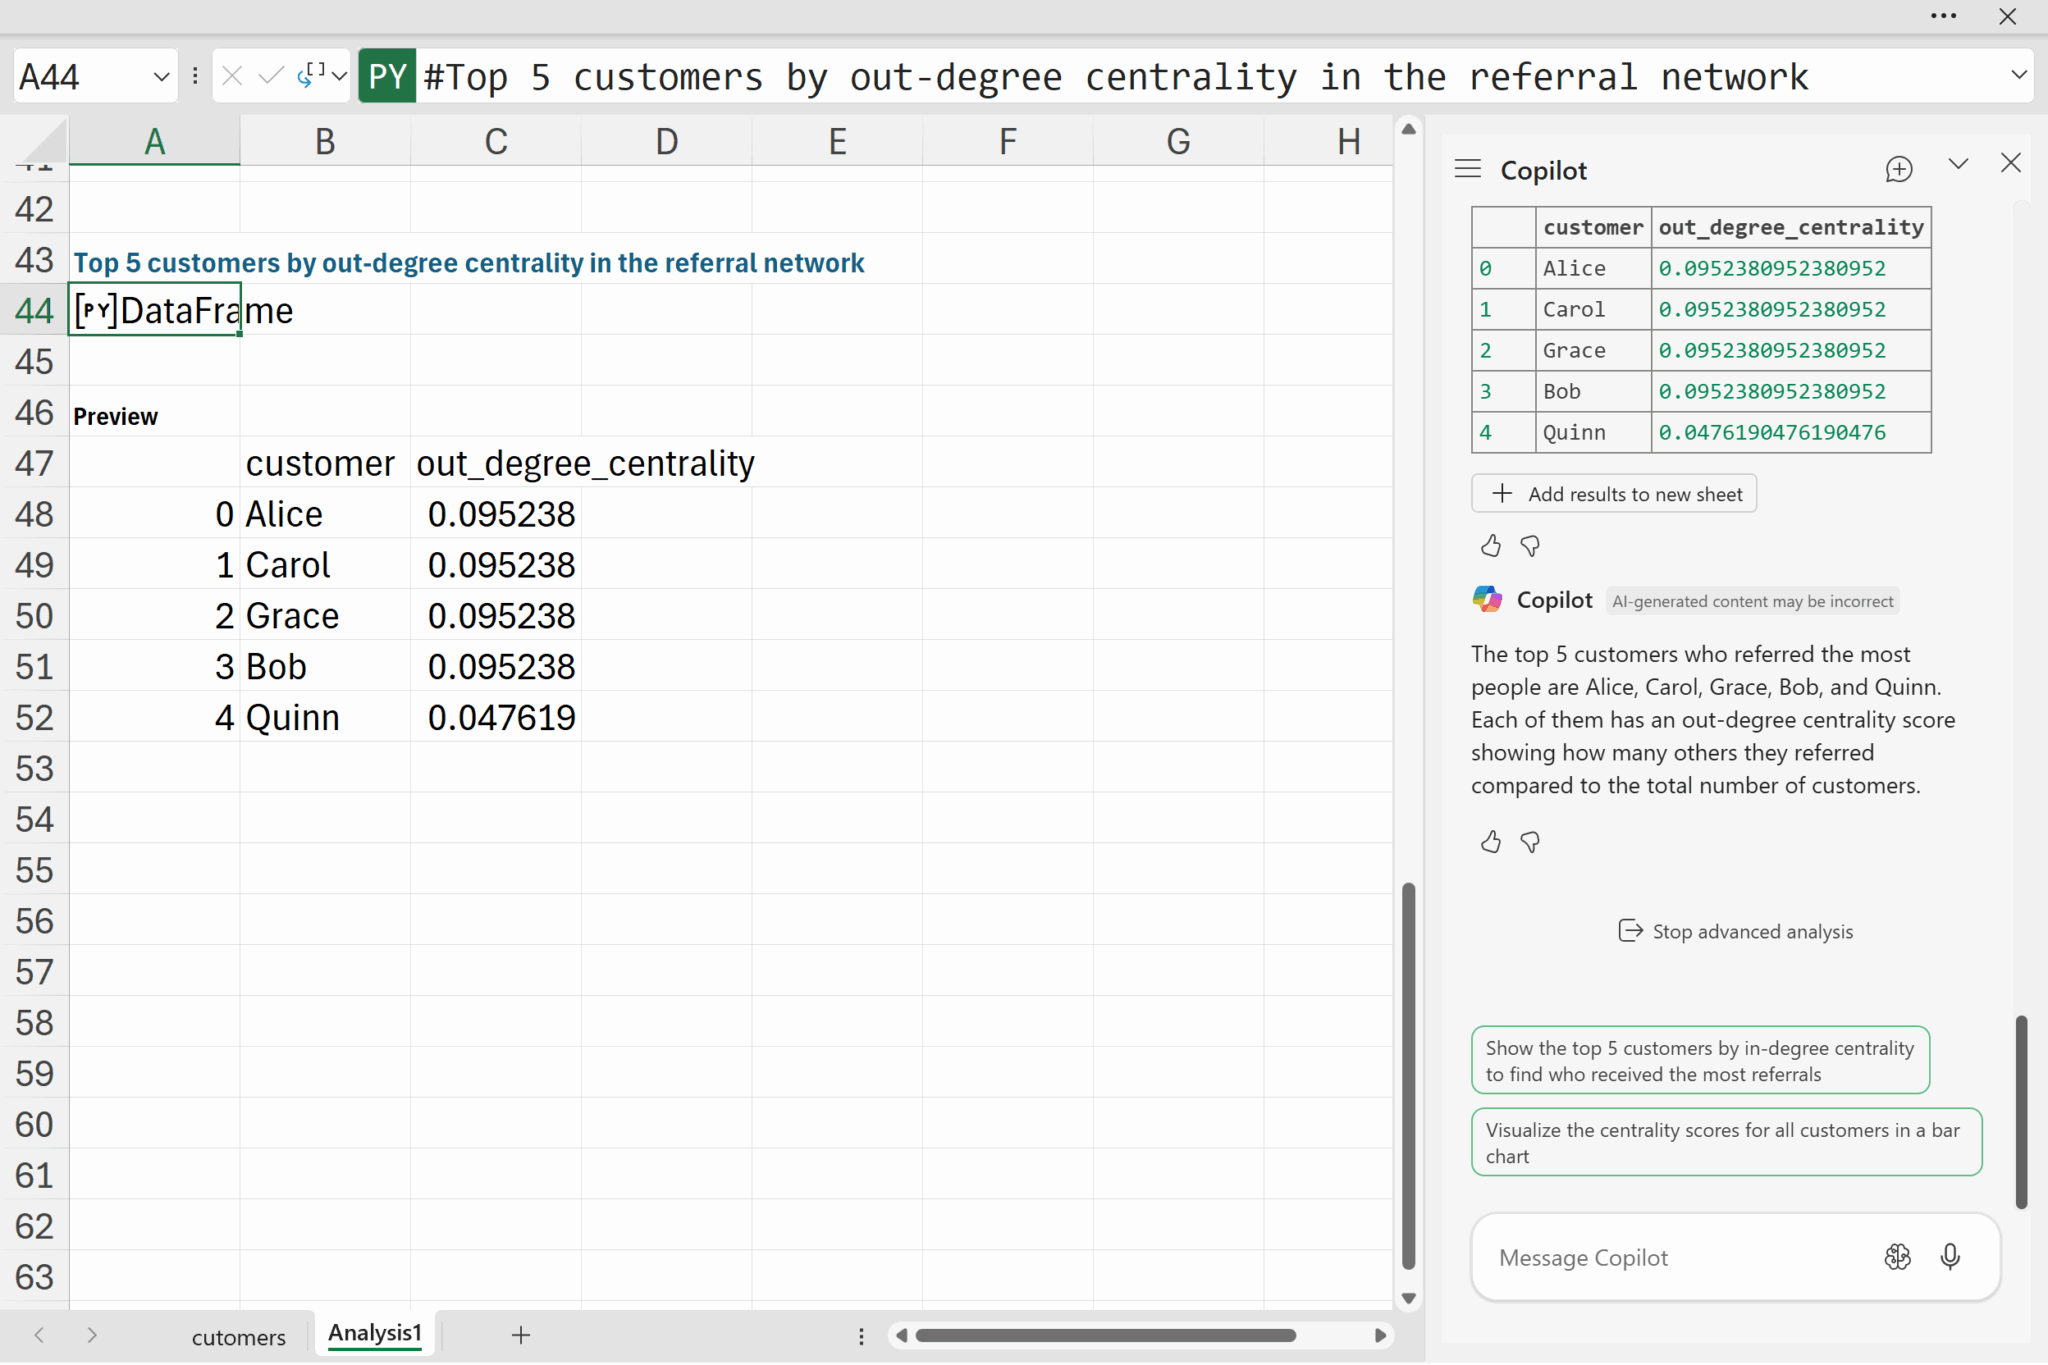Click the Copilot plugins icon in message box
The image size is (2048, 1365).
click(1897, 1256)
